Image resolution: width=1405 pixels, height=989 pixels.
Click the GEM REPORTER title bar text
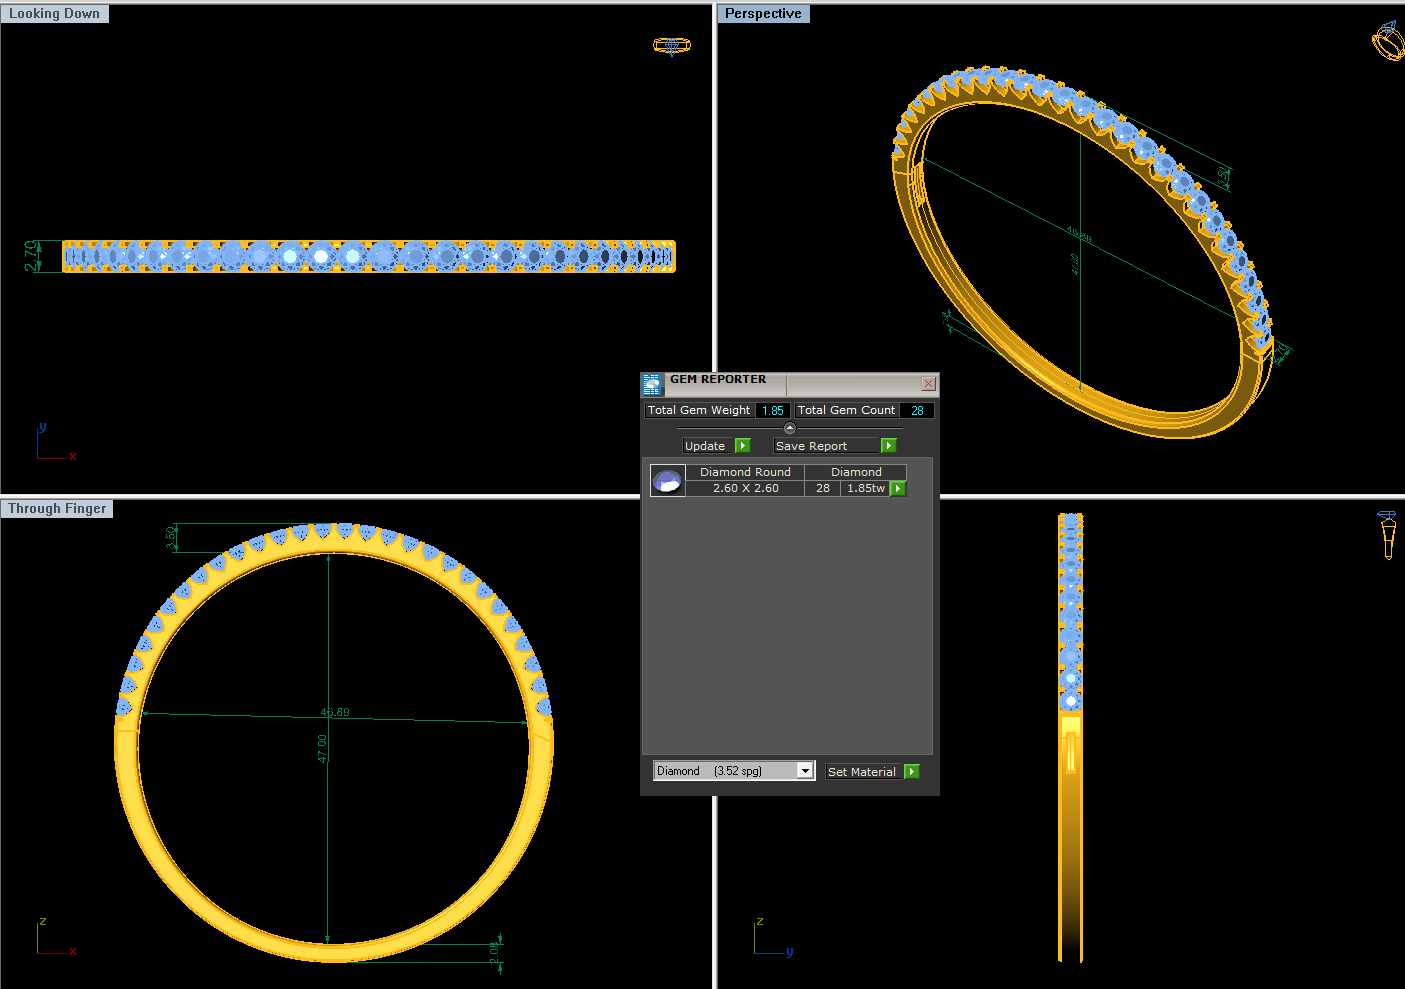pyautogui.click(x=718, y=380)
